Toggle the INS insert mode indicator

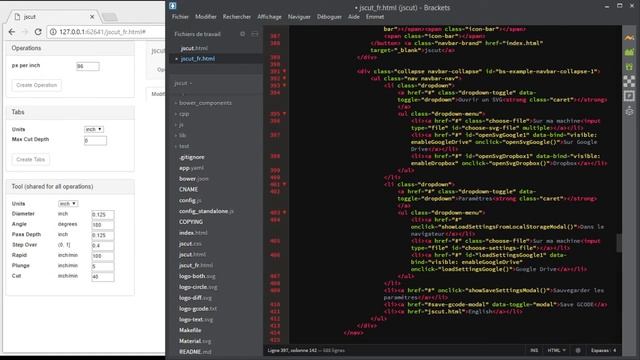point(534,350)
